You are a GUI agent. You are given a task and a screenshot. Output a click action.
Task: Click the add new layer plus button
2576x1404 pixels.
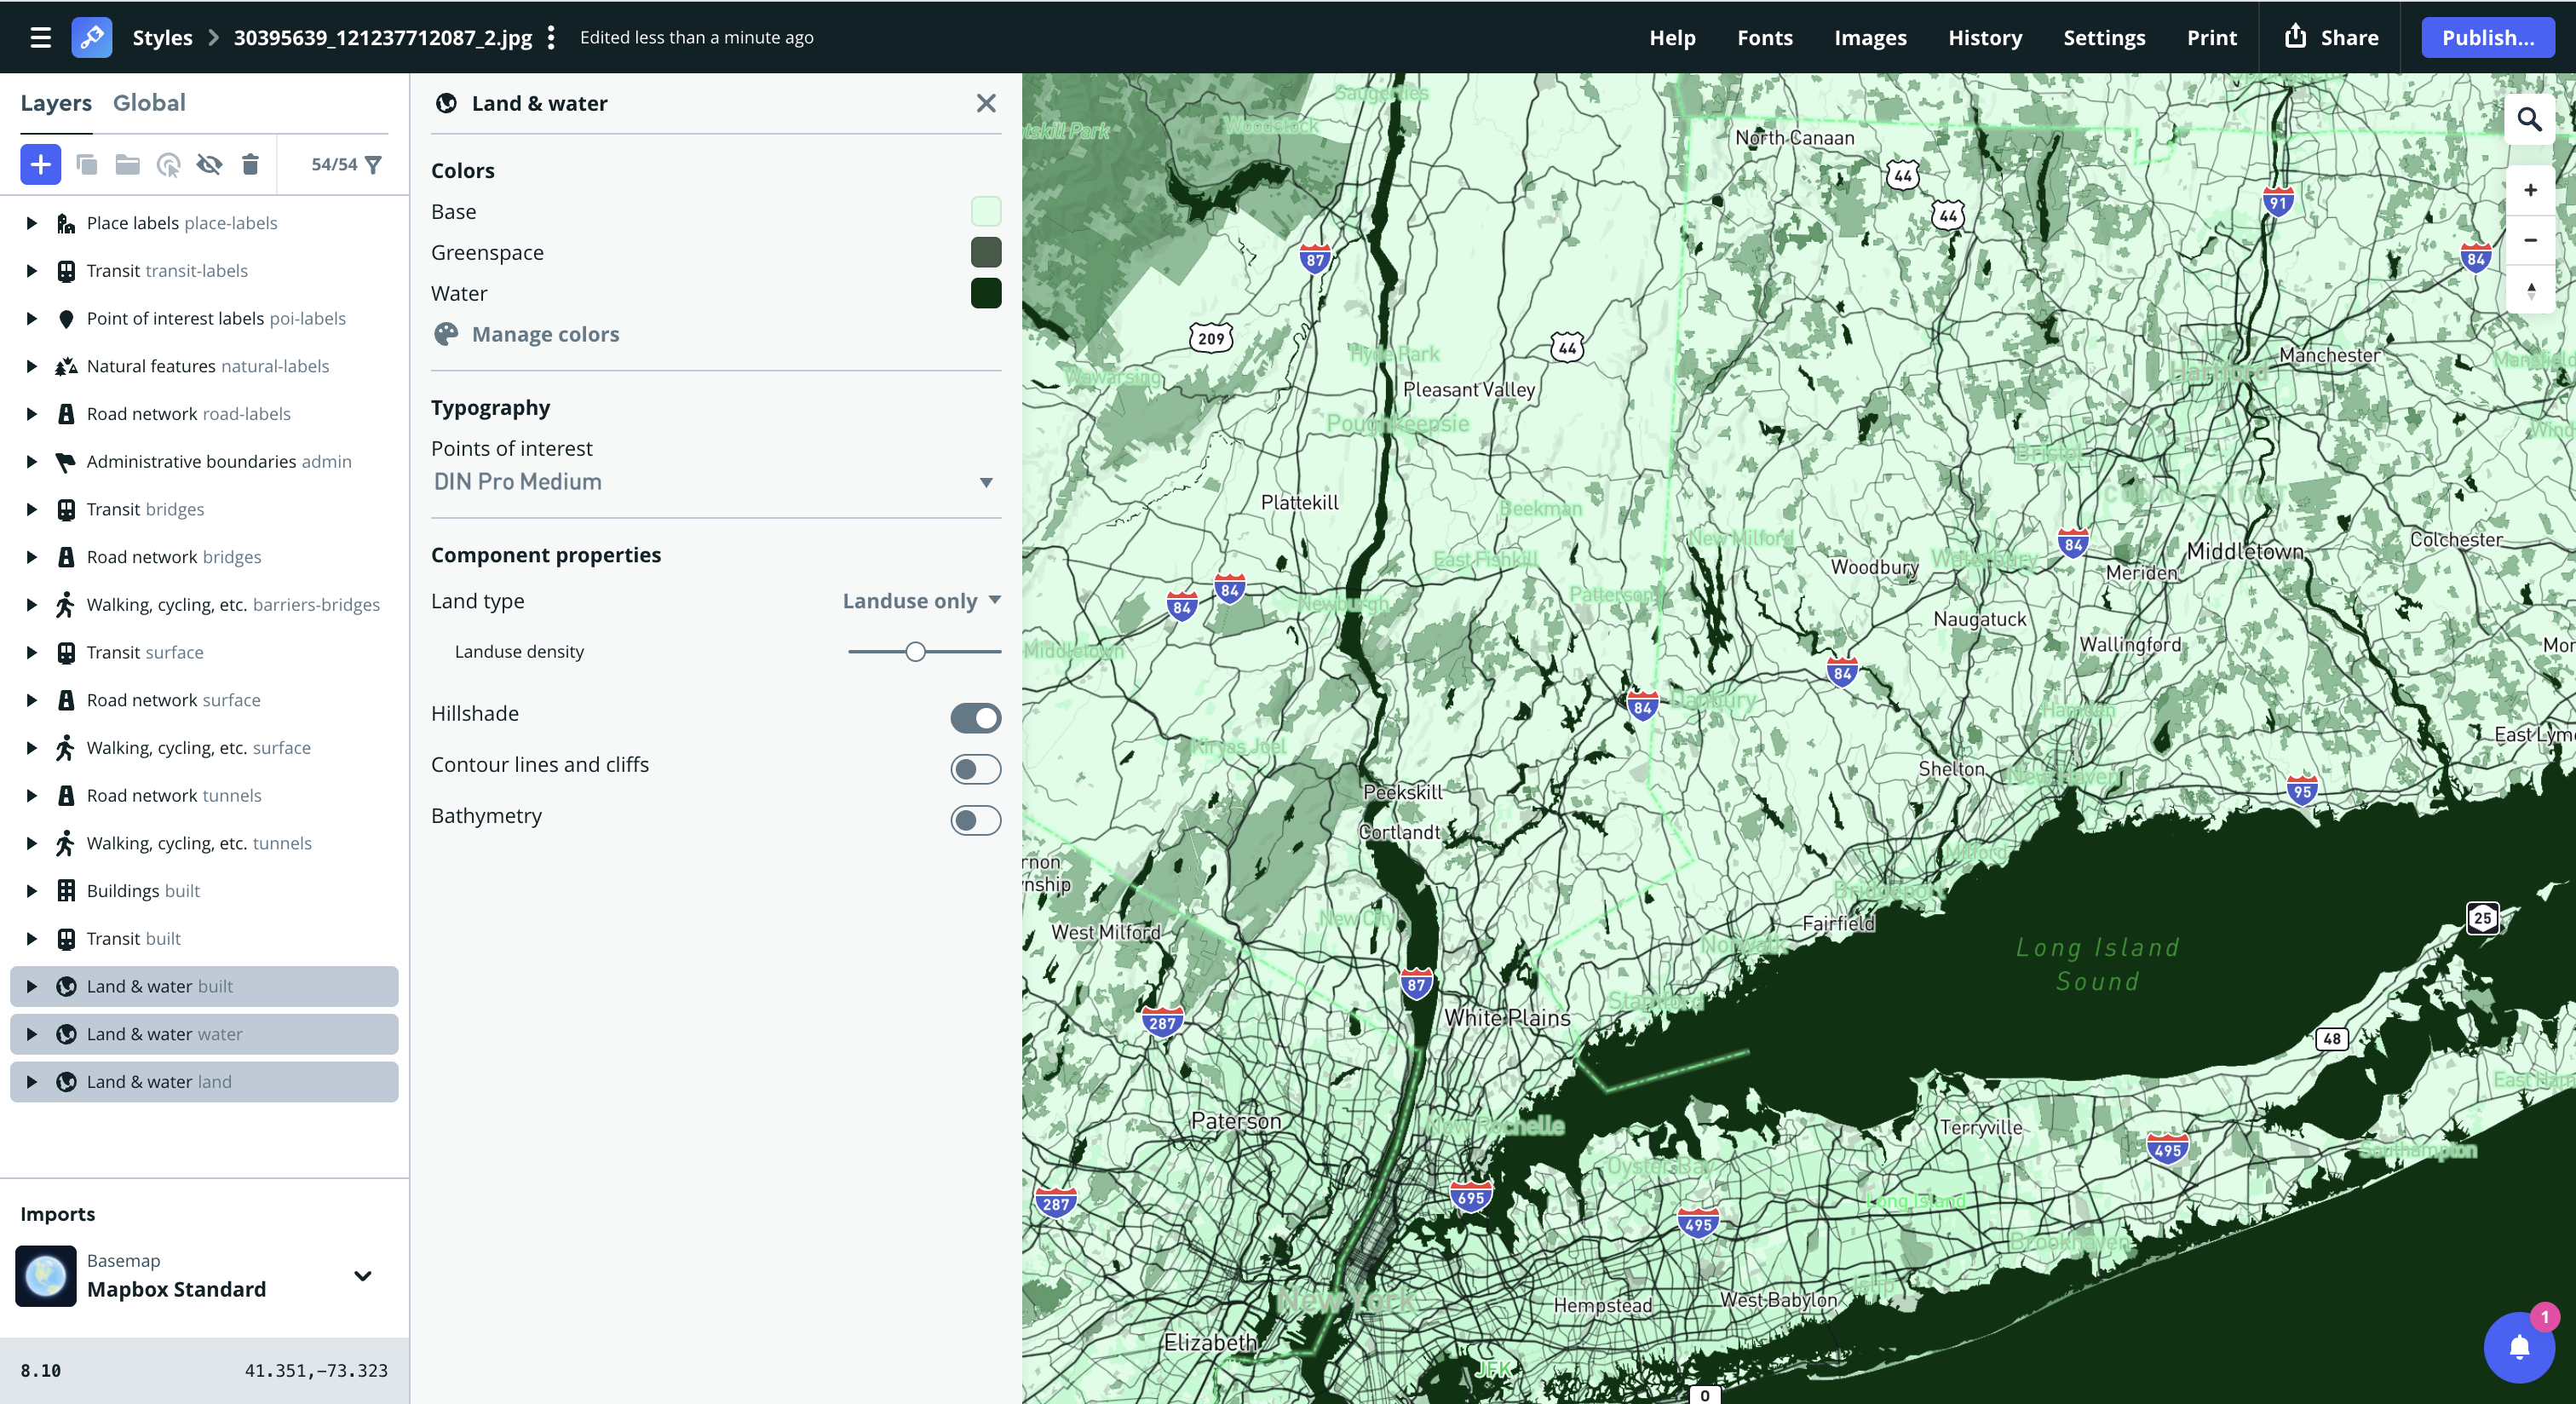(x=40, y=164)
